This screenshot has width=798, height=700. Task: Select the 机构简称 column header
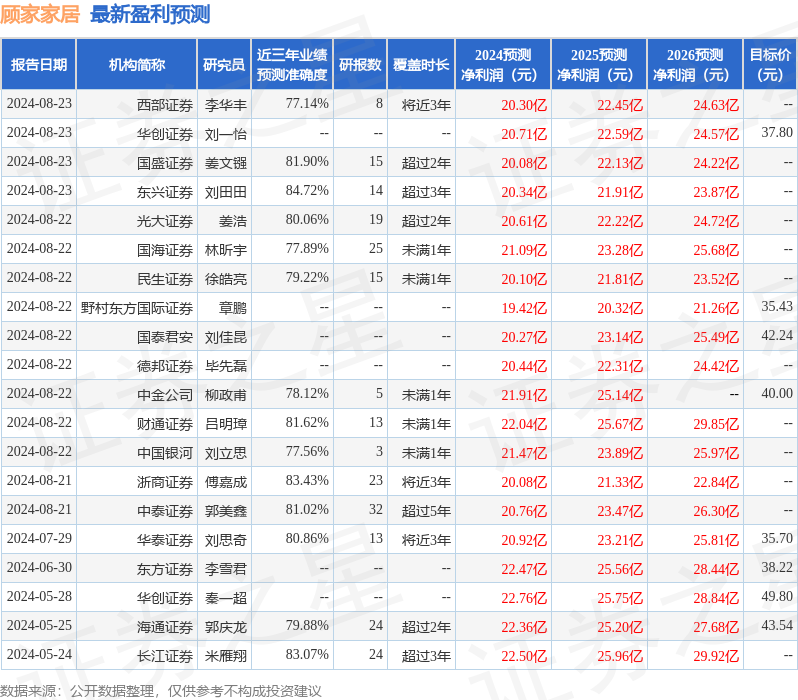[x=136, y=64]
